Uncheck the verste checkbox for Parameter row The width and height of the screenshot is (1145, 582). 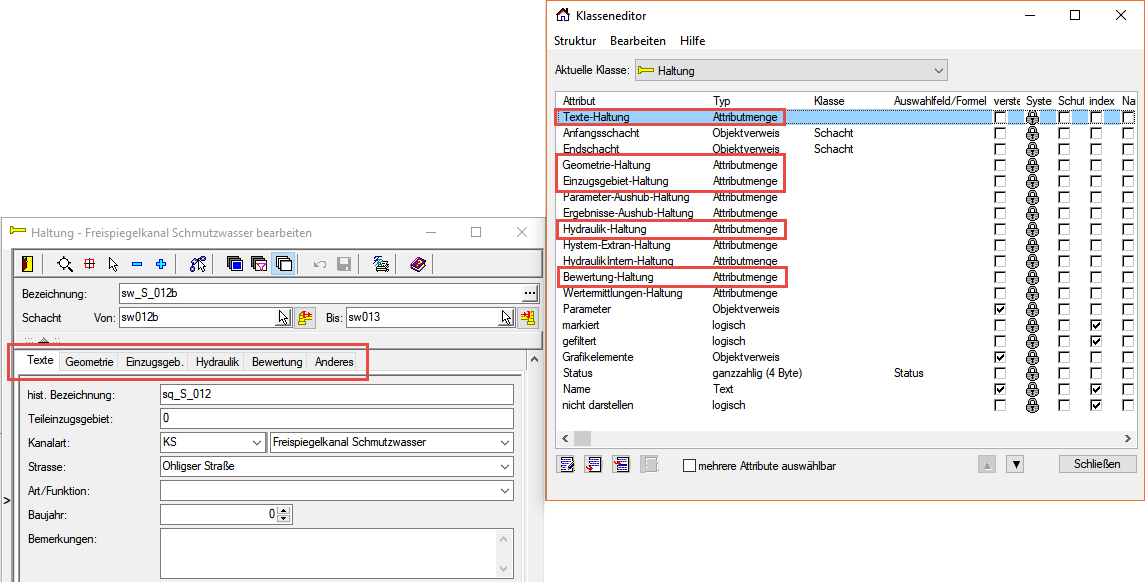1000,309
